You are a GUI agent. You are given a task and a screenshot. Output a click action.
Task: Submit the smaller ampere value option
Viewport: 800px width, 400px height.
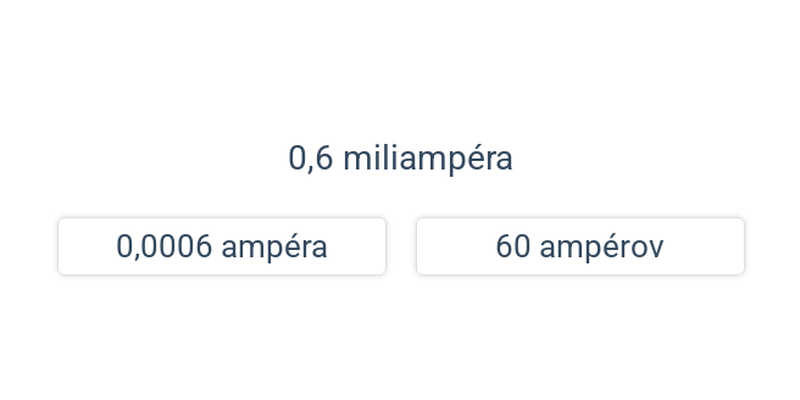pyautogui.click(x=222, y=246)
